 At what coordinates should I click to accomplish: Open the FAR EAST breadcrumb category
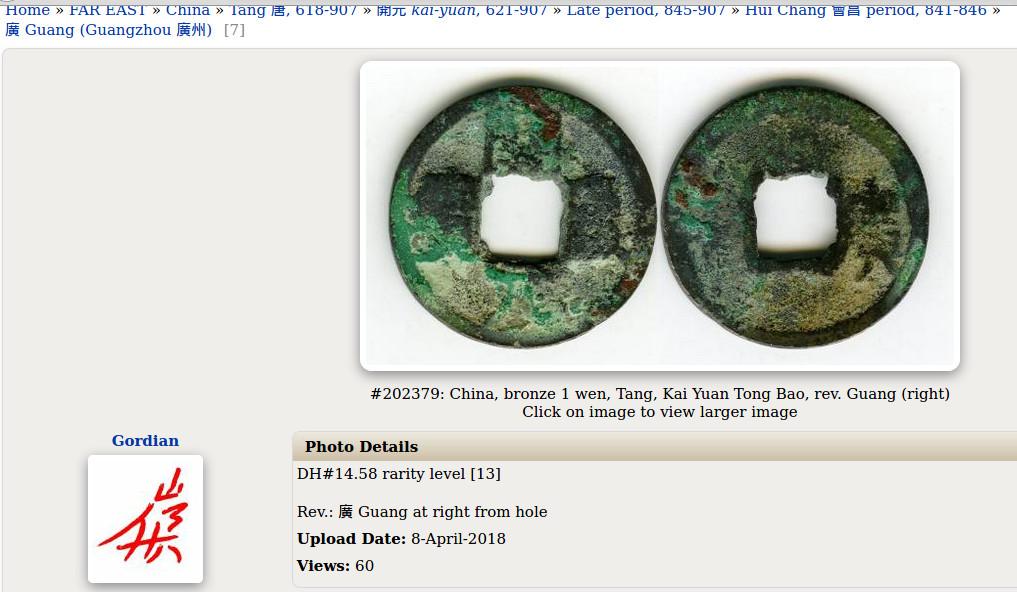(108, 9)
